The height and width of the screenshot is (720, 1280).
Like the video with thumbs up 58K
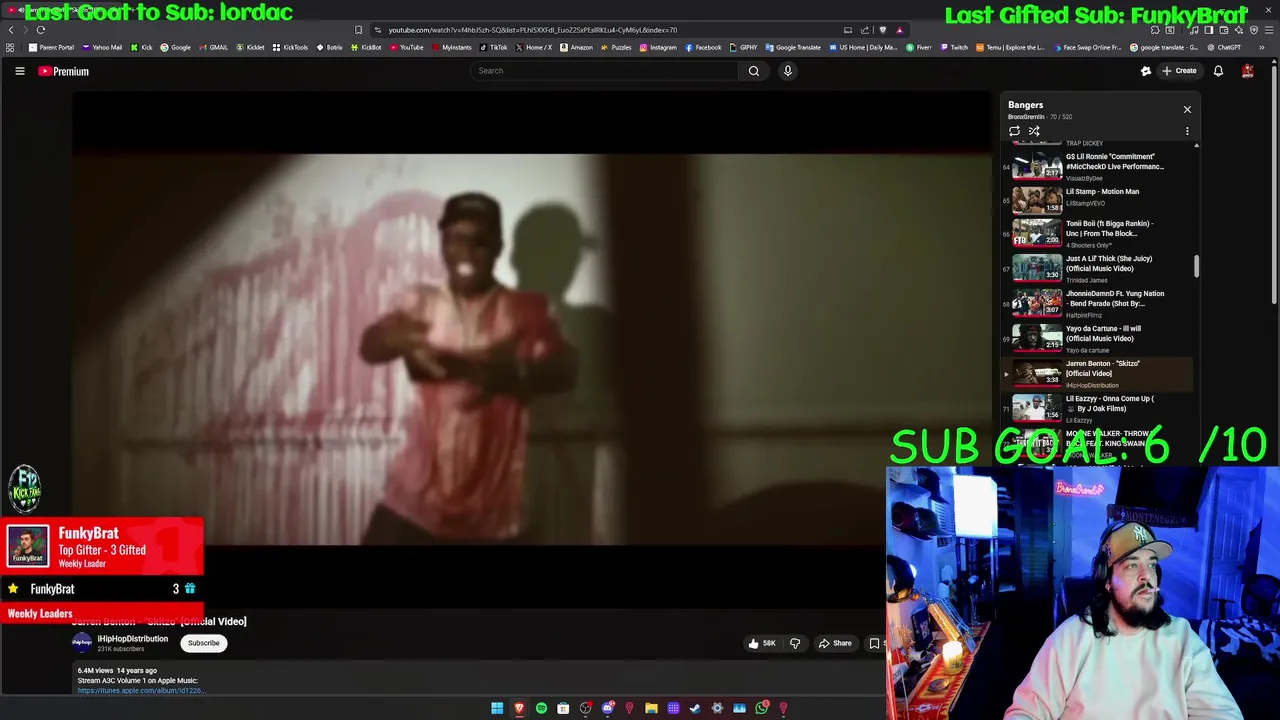coord(762,643)
